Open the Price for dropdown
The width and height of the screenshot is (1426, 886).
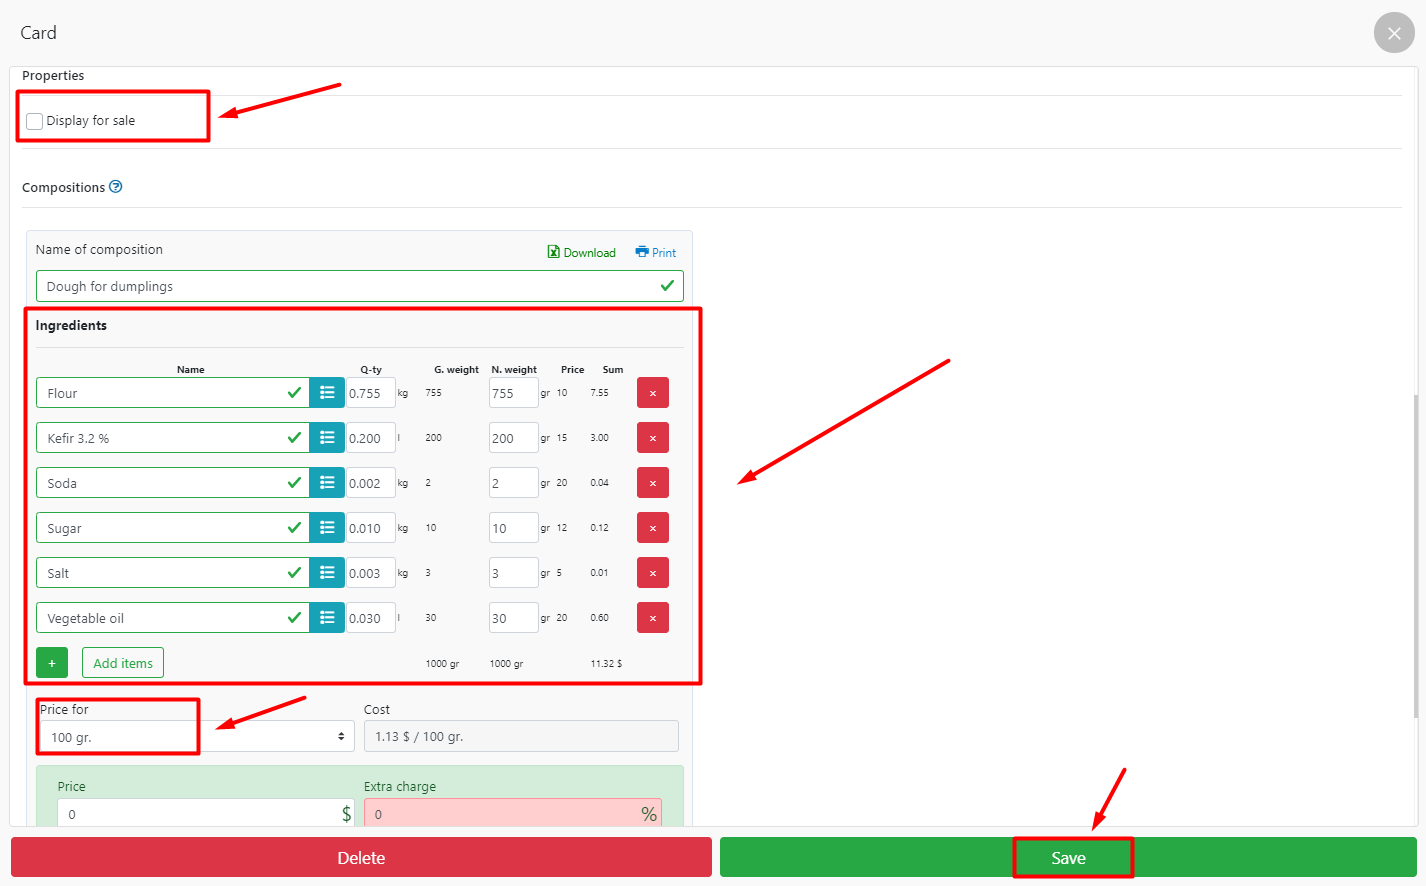click(196, 737)
